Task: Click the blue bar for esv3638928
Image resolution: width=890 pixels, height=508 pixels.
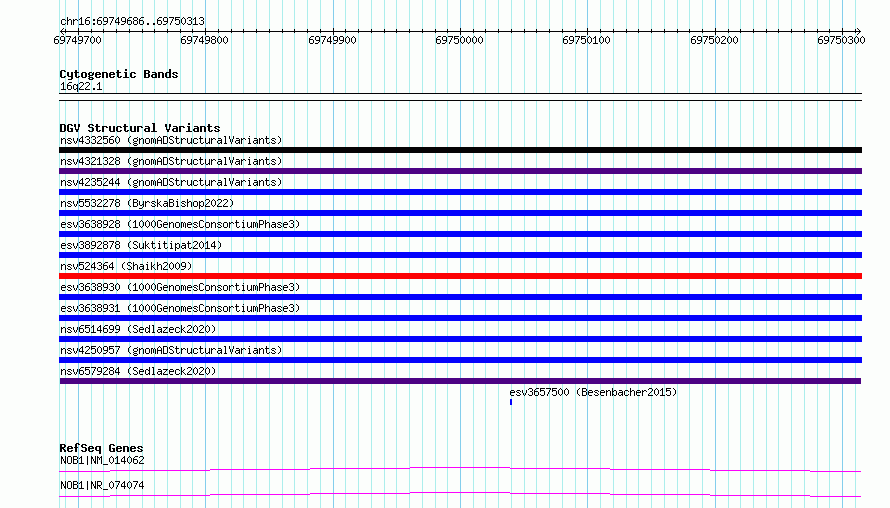Action: (460, 234)
